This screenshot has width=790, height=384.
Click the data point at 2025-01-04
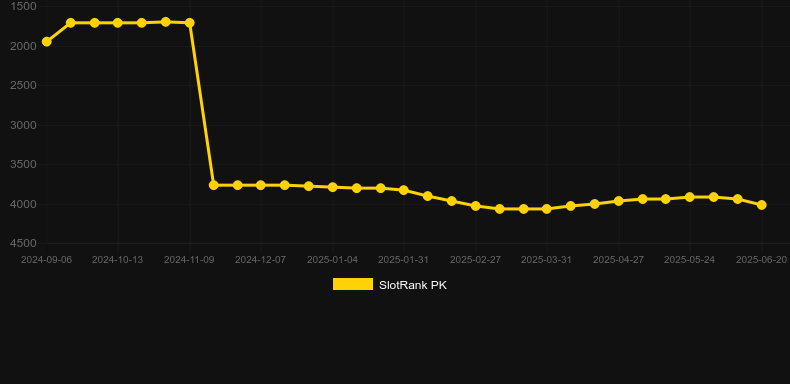coord(333,187)
